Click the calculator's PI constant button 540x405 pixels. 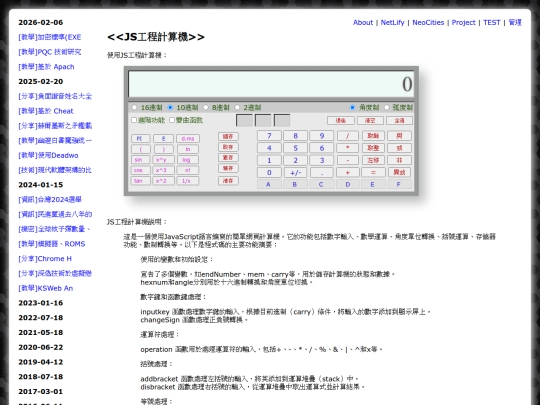point(141,138)
